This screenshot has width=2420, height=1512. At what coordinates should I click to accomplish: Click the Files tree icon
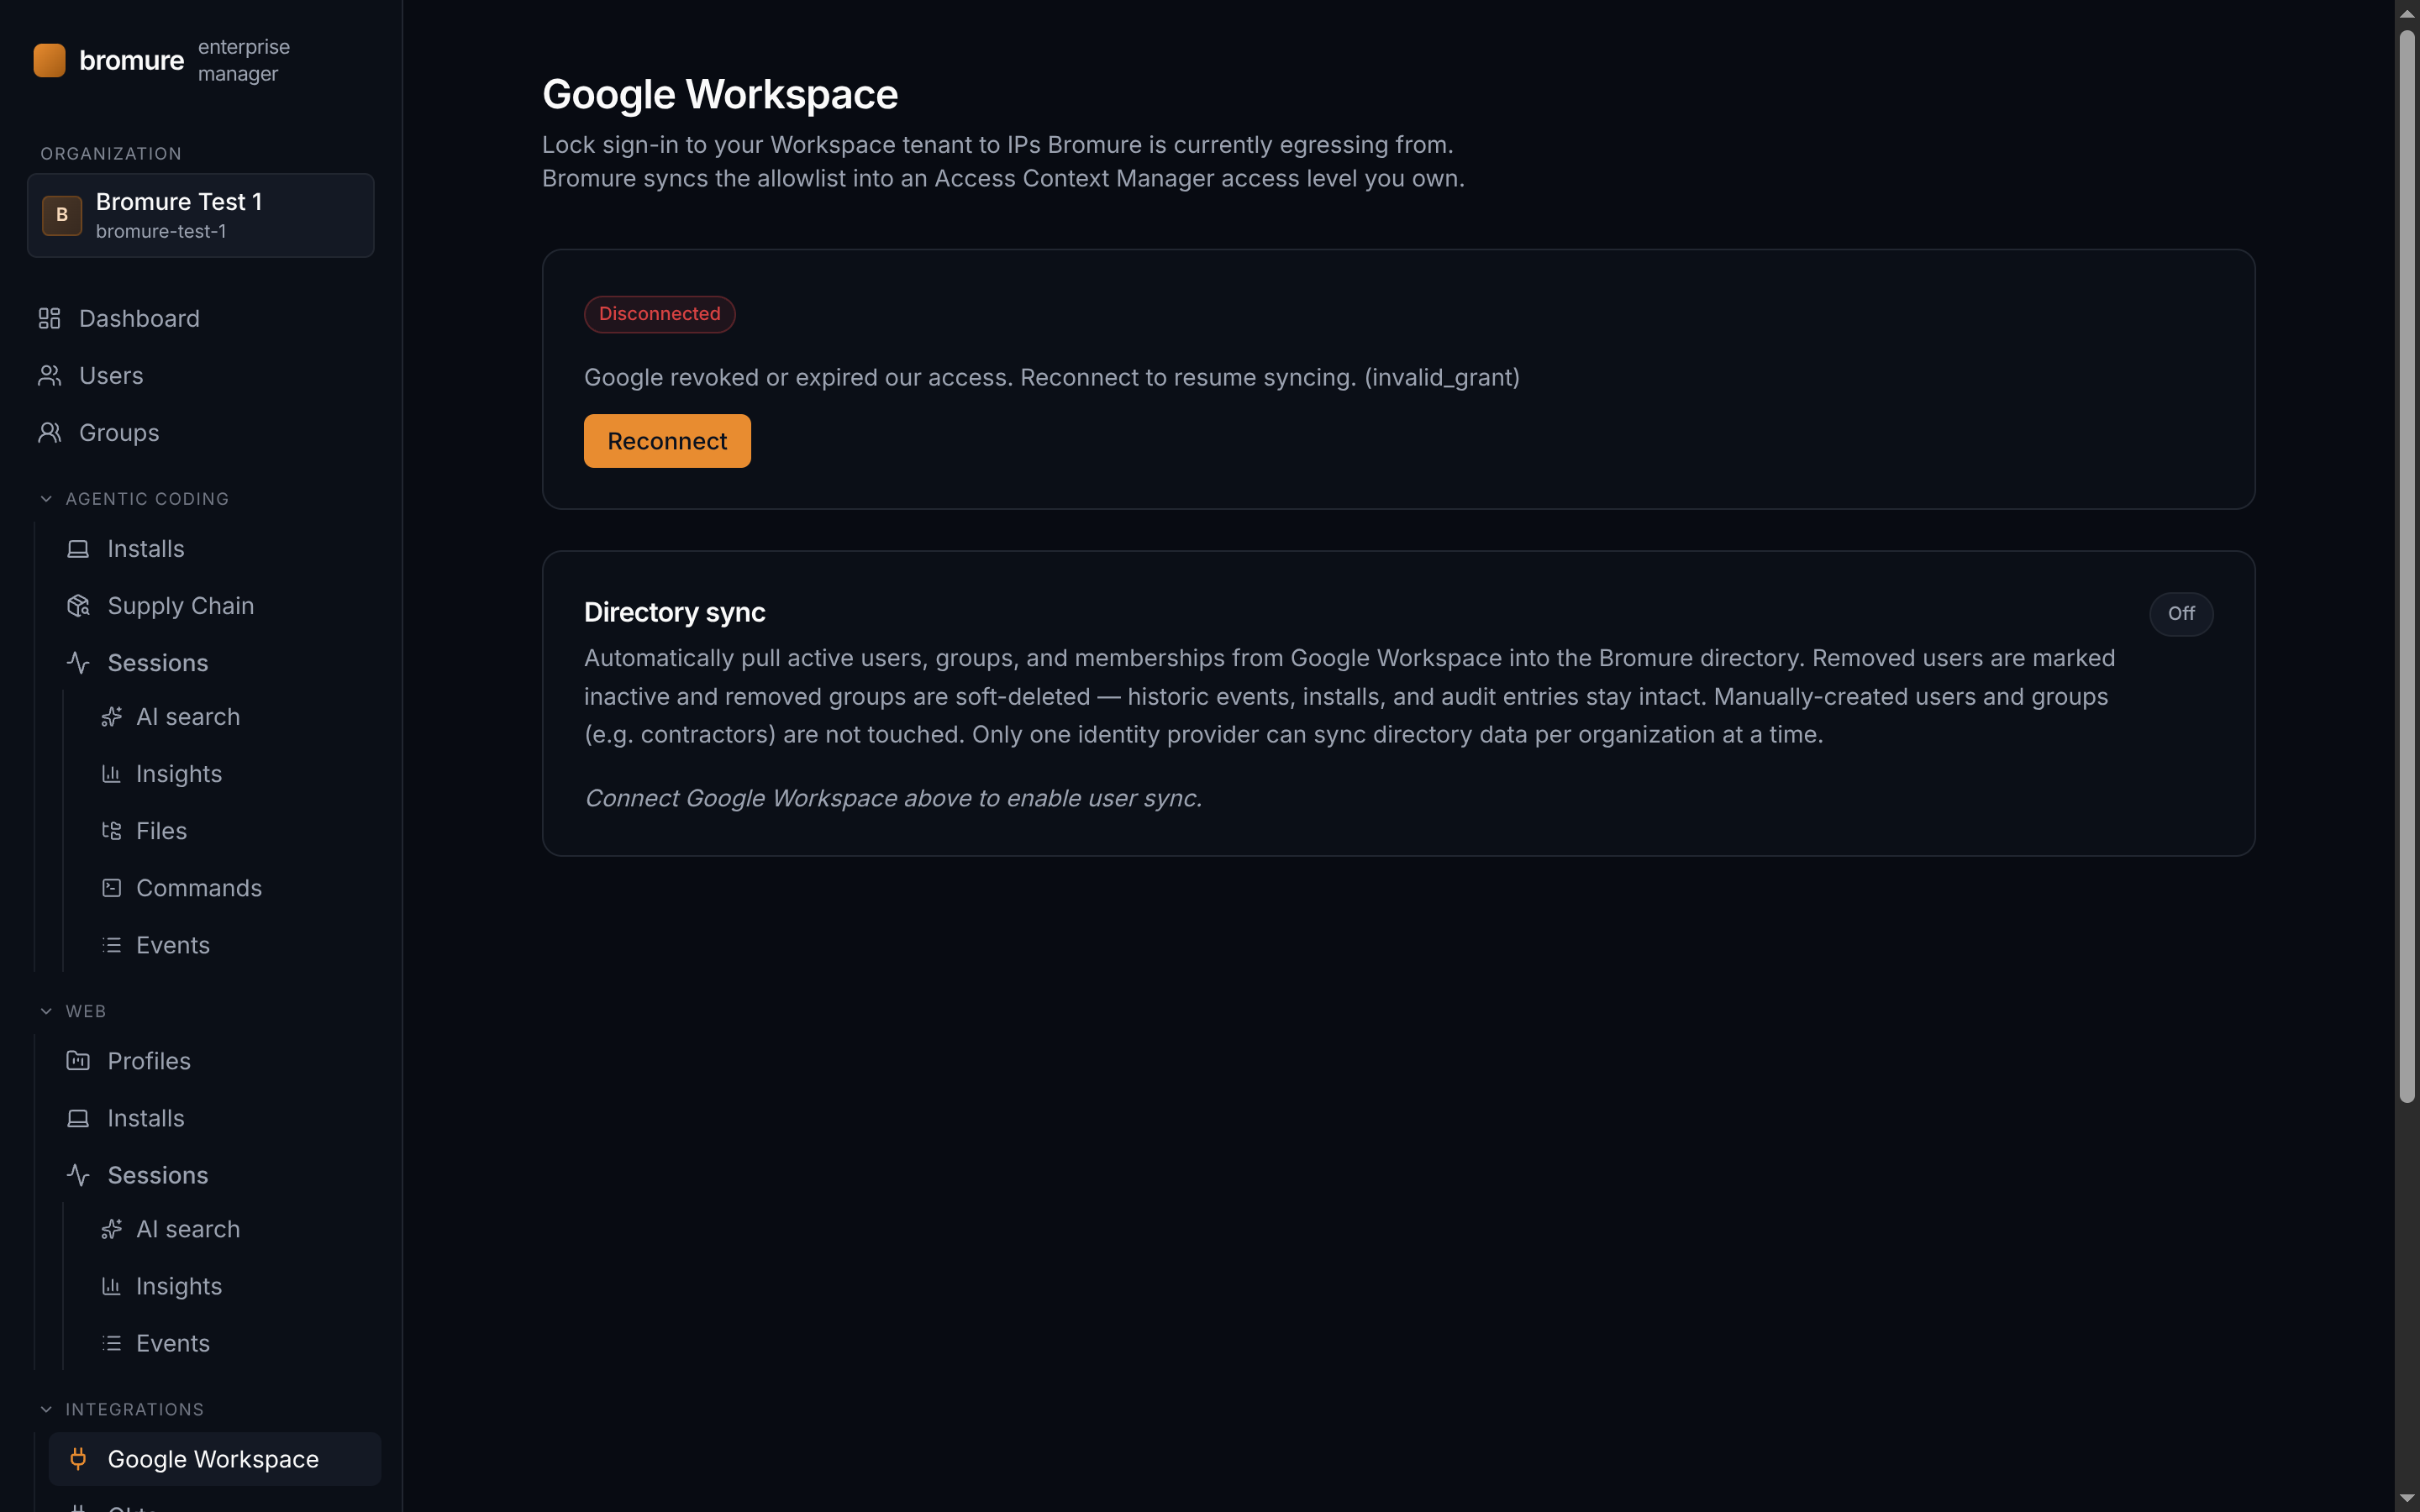click(x=111, y=831)
